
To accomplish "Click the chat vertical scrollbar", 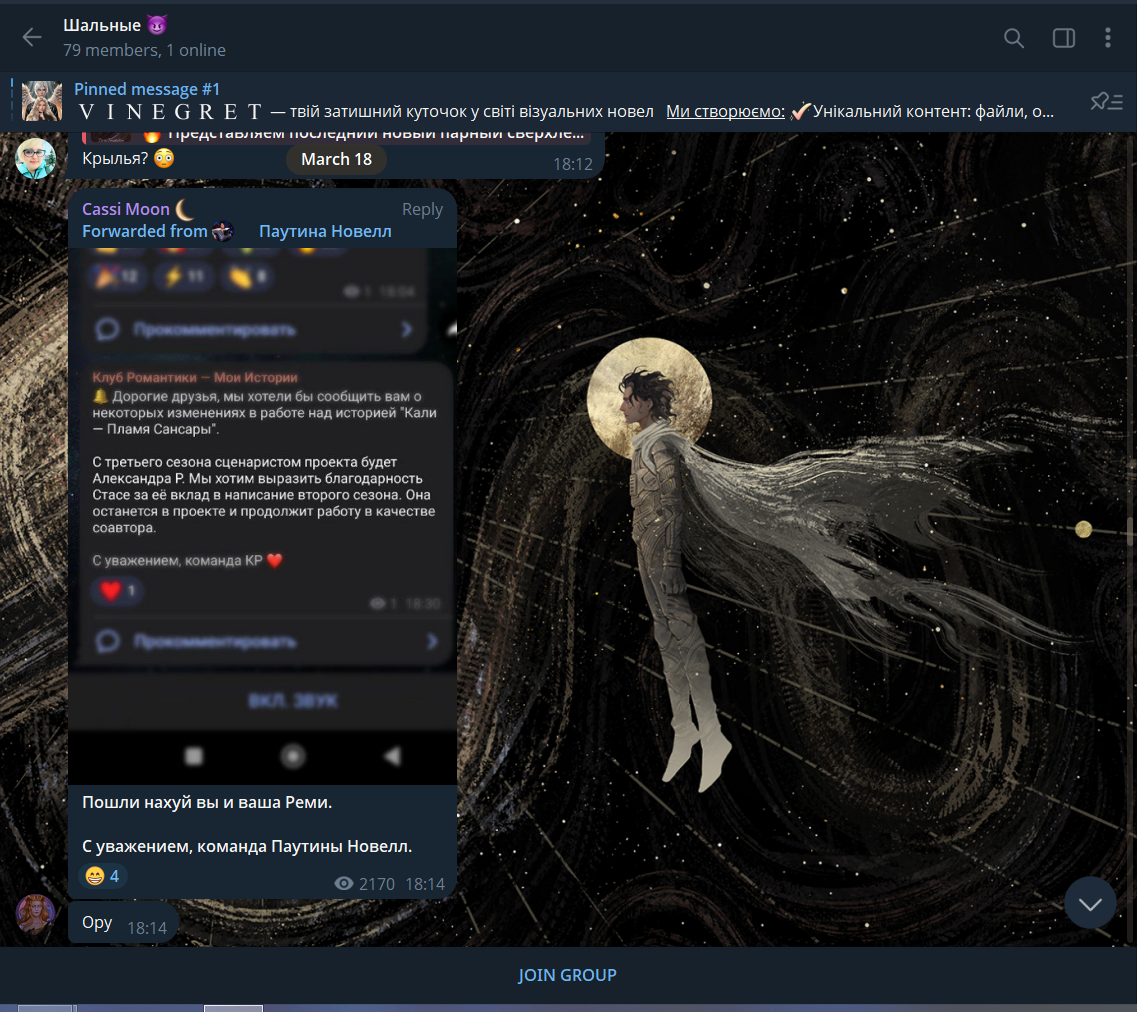I will 1130,531.
